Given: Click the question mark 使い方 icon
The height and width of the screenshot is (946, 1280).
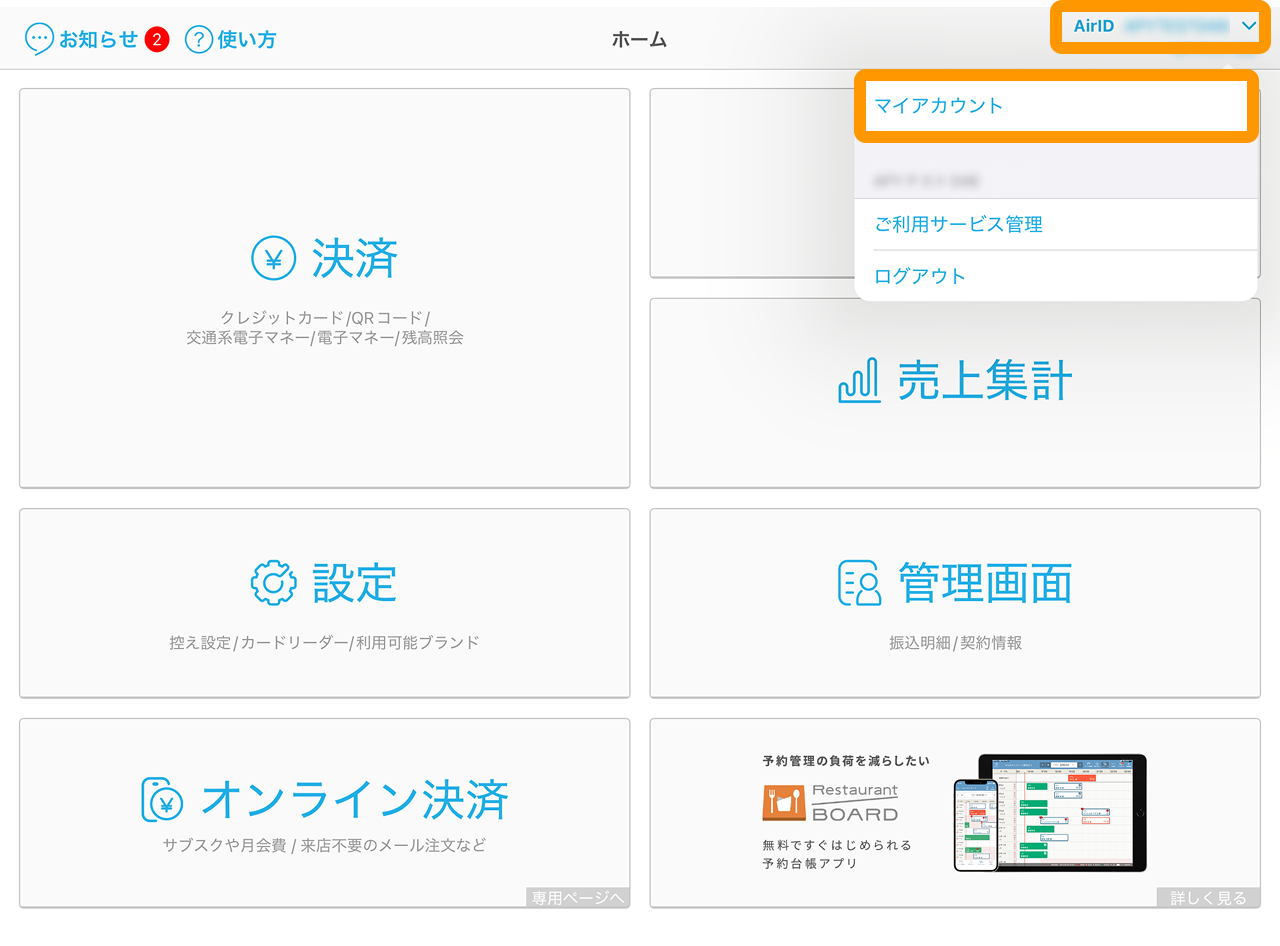Looking at the screenshot, I should pyautogui.click(x=199, y=39).
